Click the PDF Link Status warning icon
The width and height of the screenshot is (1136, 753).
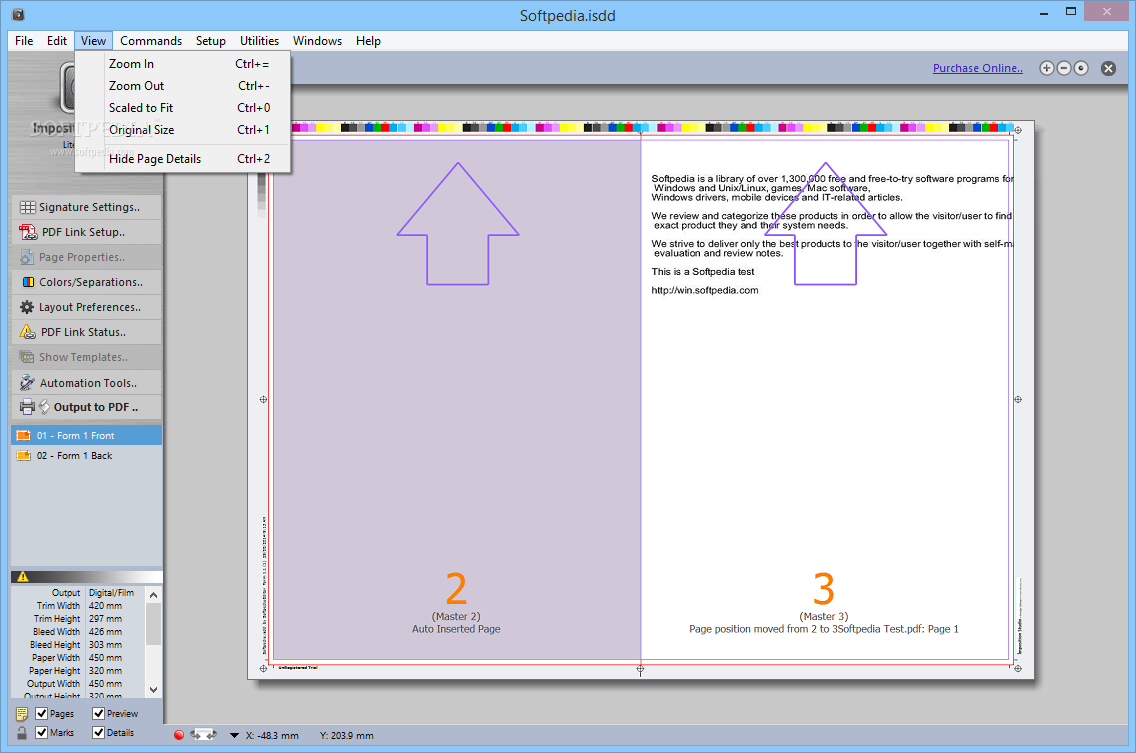pos(28,332)
